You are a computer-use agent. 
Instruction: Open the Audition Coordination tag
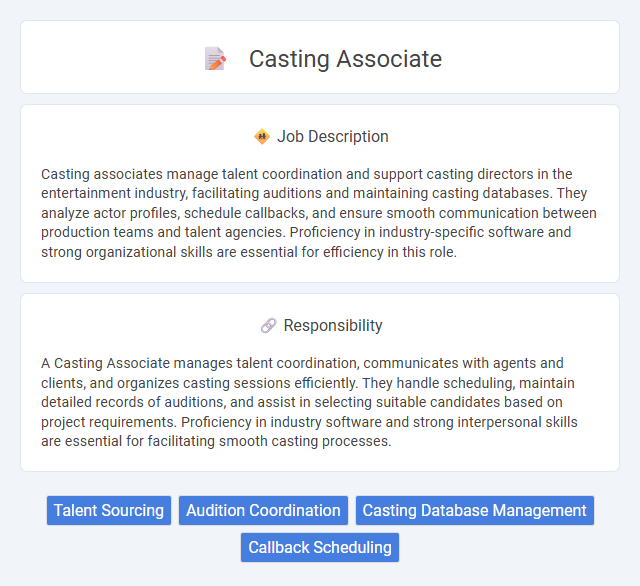[263, 511]
